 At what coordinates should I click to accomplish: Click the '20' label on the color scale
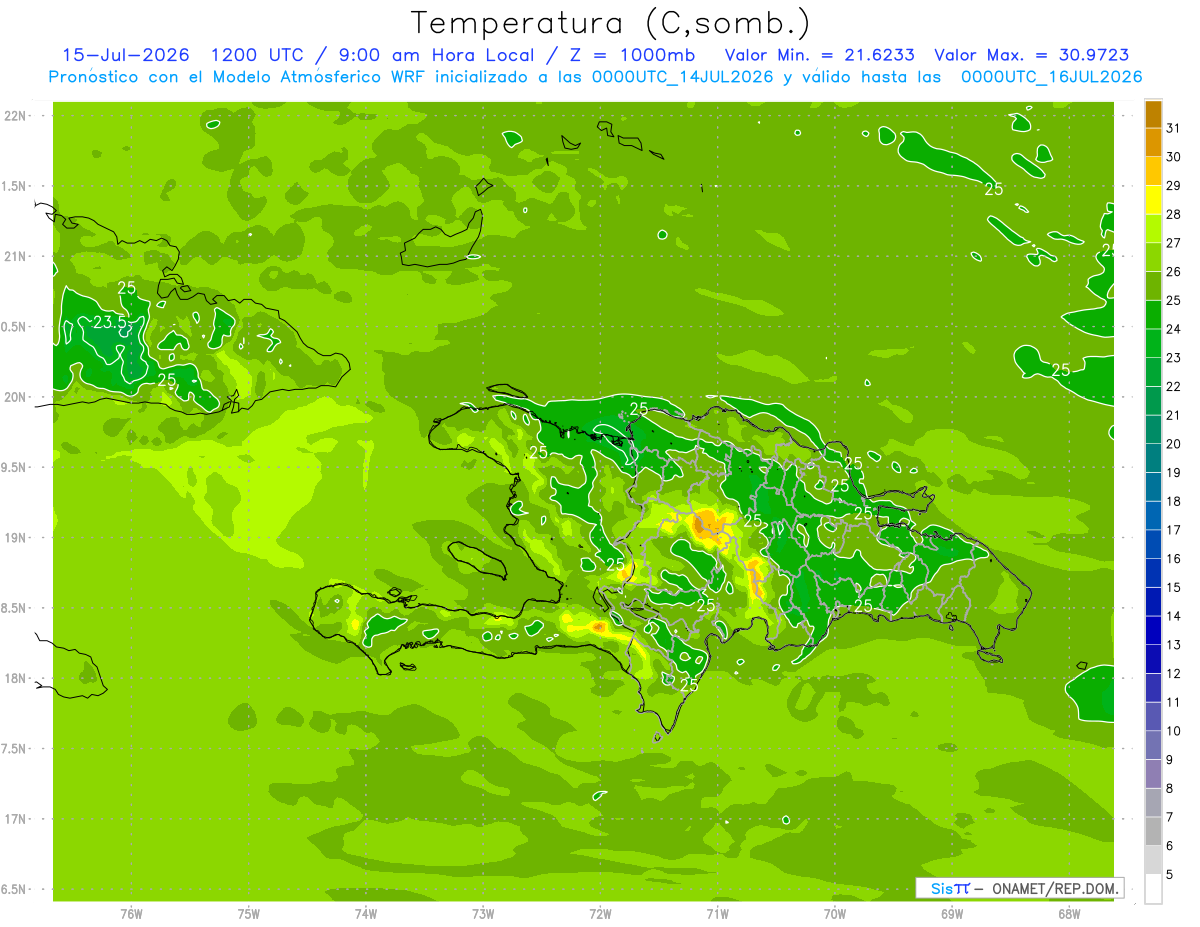[1173, 444]
